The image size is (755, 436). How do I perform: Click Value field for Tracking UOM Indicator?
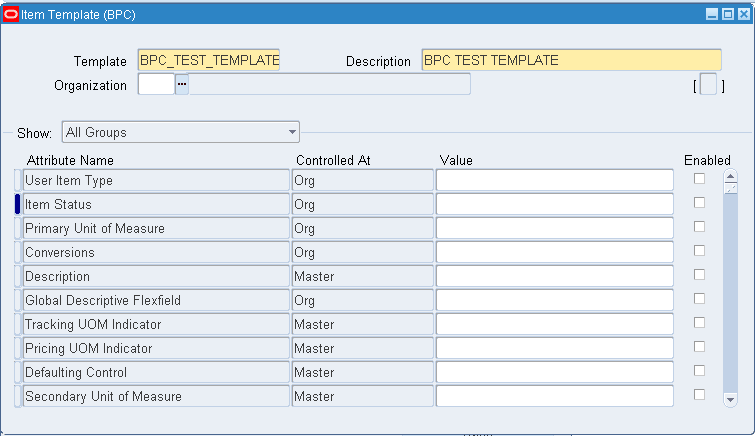(x=554, y=324)
